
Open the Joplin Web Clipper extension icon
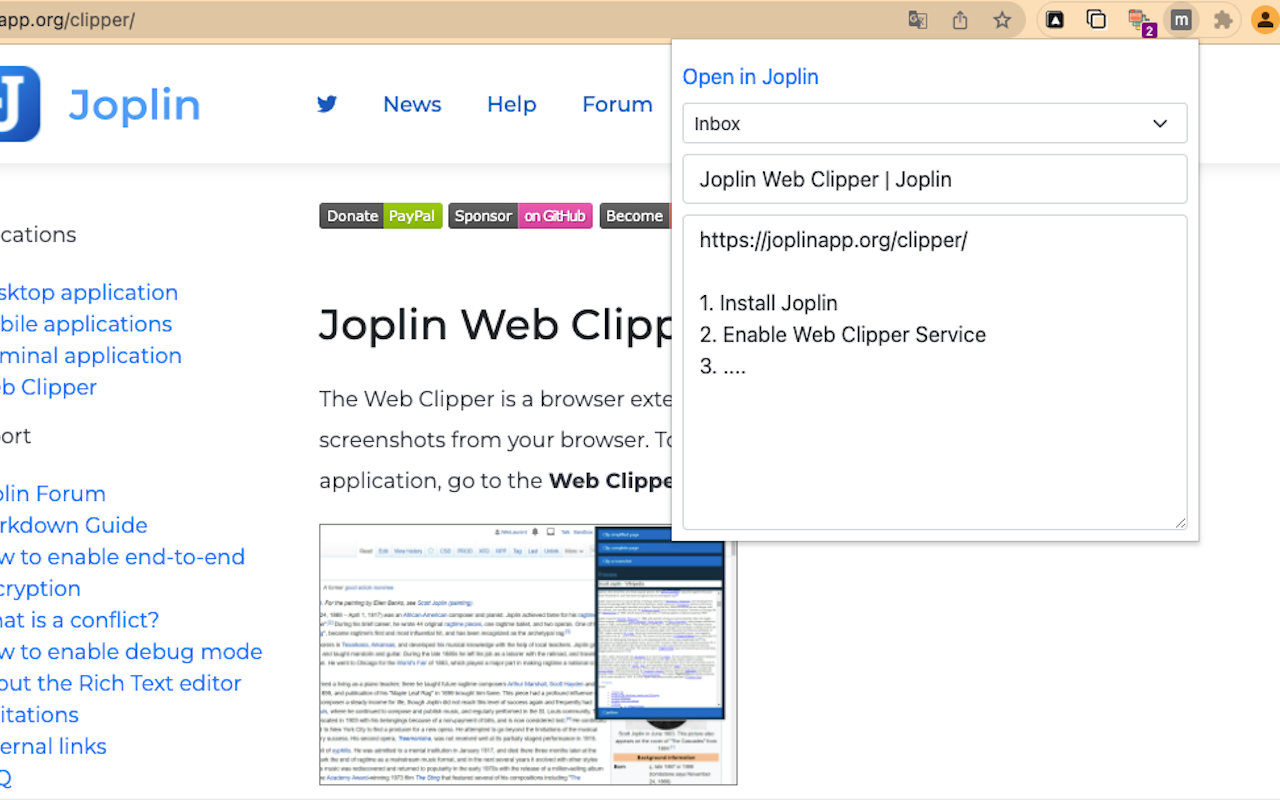click(1180, 19)
